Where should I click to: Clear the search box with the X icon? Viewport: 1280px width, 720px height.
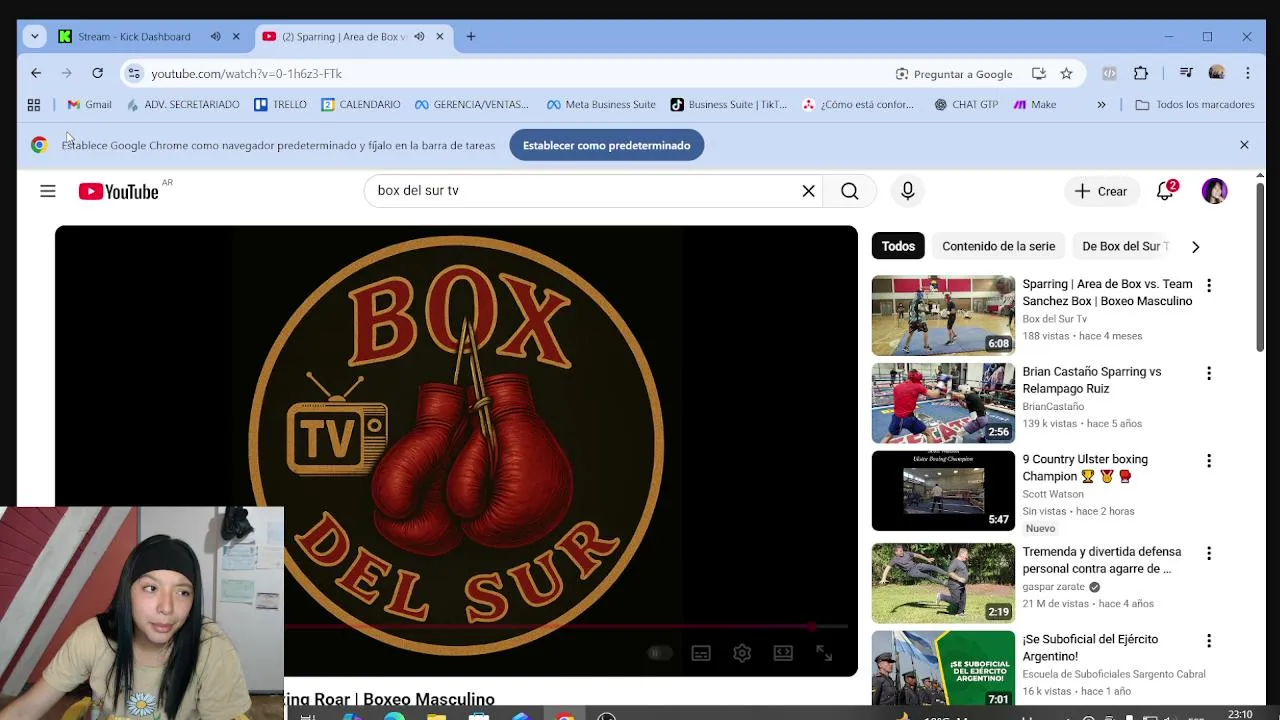pyautogui.click(x=808, y=191)
